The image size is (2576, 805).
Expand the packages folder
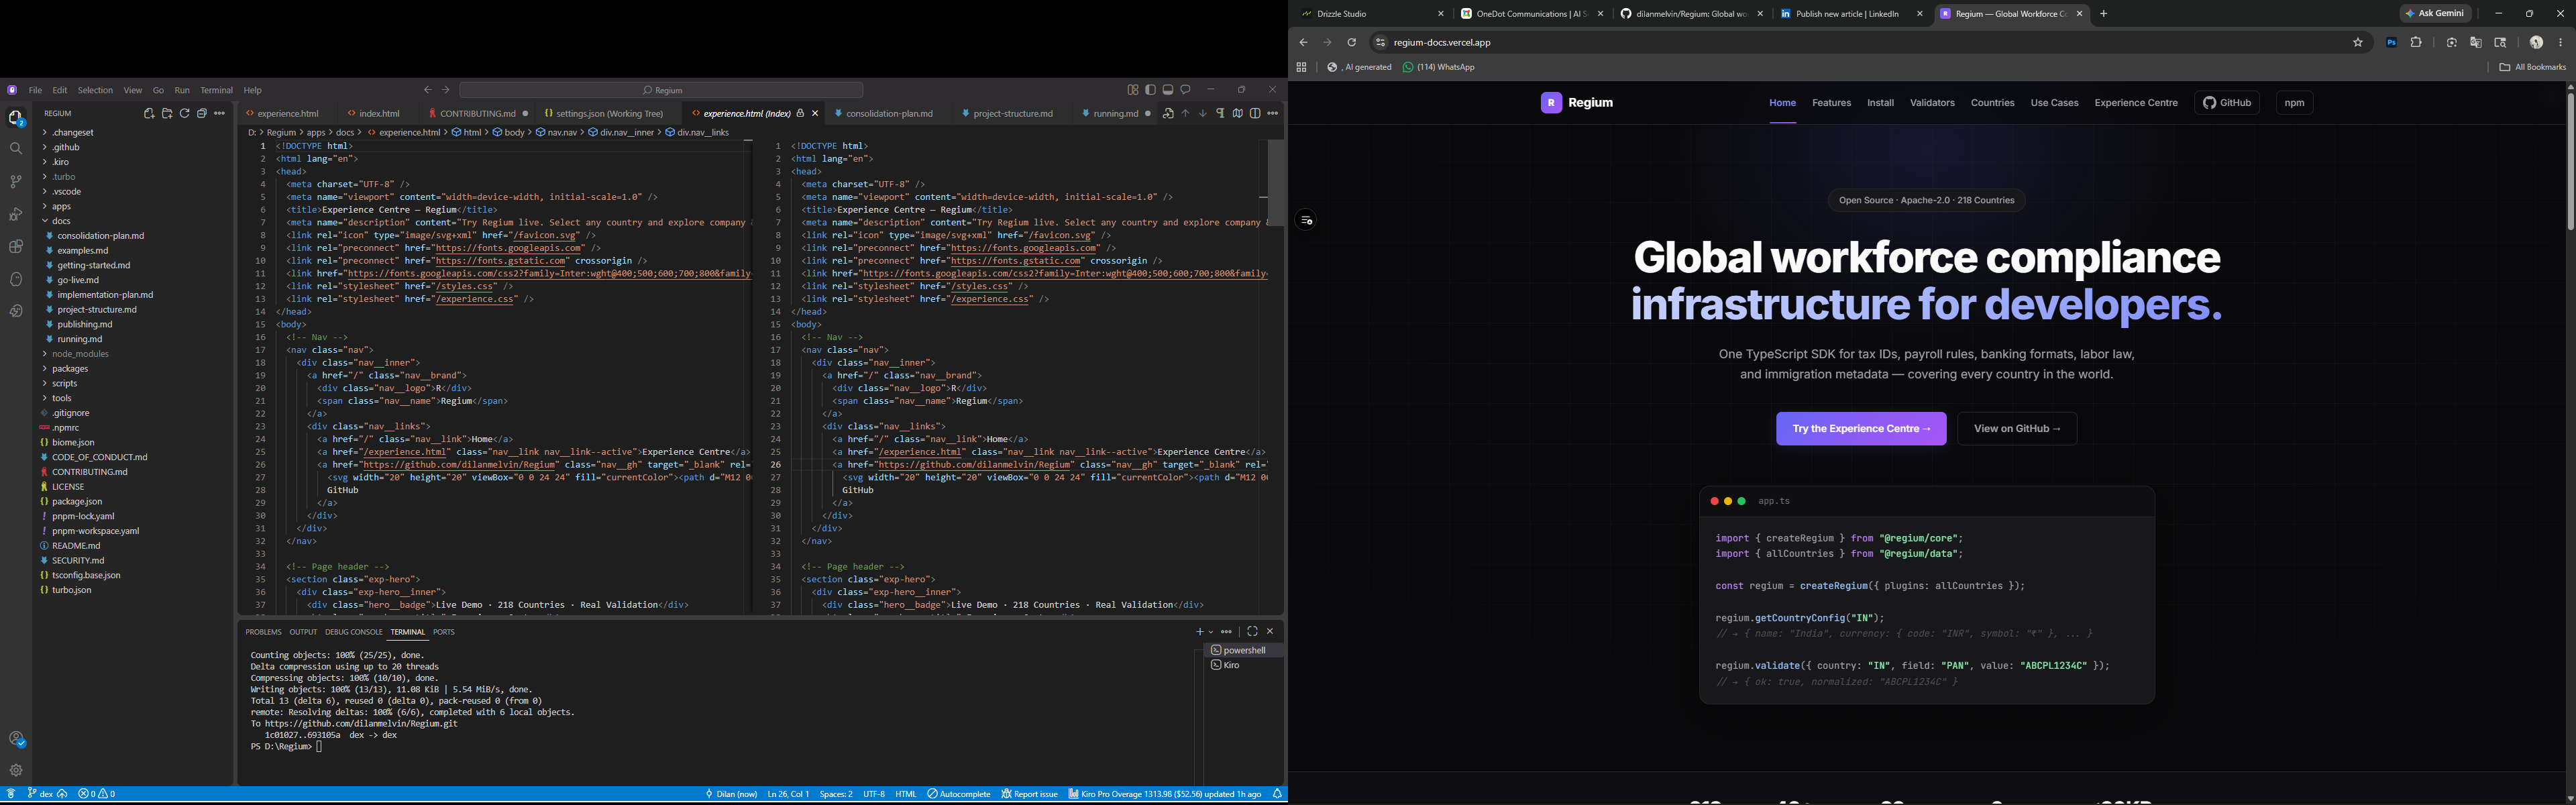click(x=70, y=369)
